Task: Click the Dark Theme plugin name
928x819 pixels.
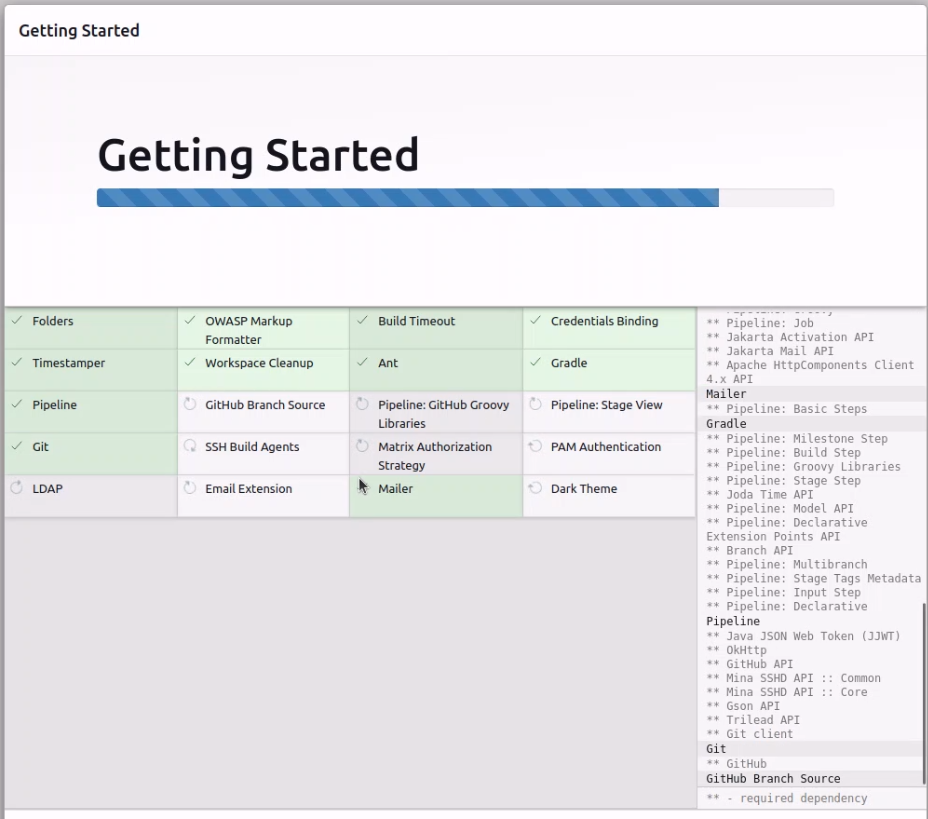Action: [x=584, y=489]
